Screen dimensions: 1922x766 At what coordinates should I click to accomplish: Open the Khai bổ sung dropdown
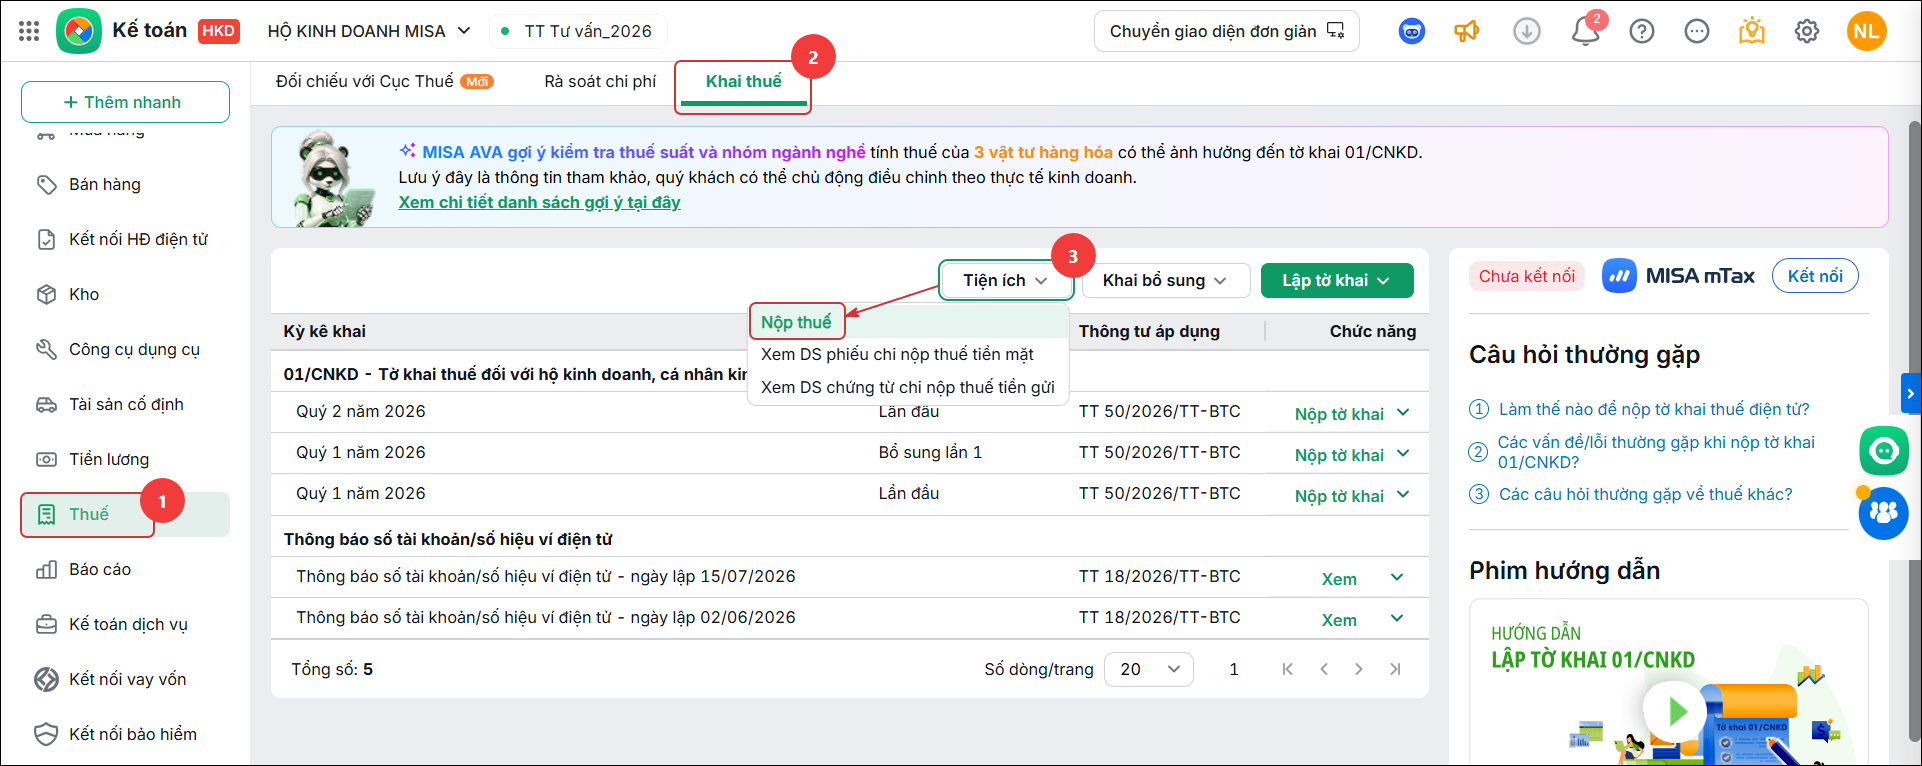[x=1165, y=281]
